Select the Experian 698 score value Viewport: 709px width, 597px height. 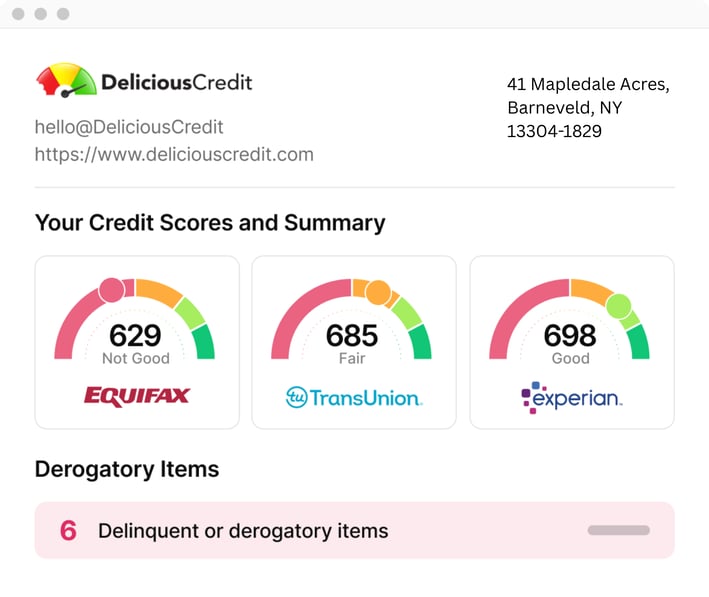(x=570, y=336)
